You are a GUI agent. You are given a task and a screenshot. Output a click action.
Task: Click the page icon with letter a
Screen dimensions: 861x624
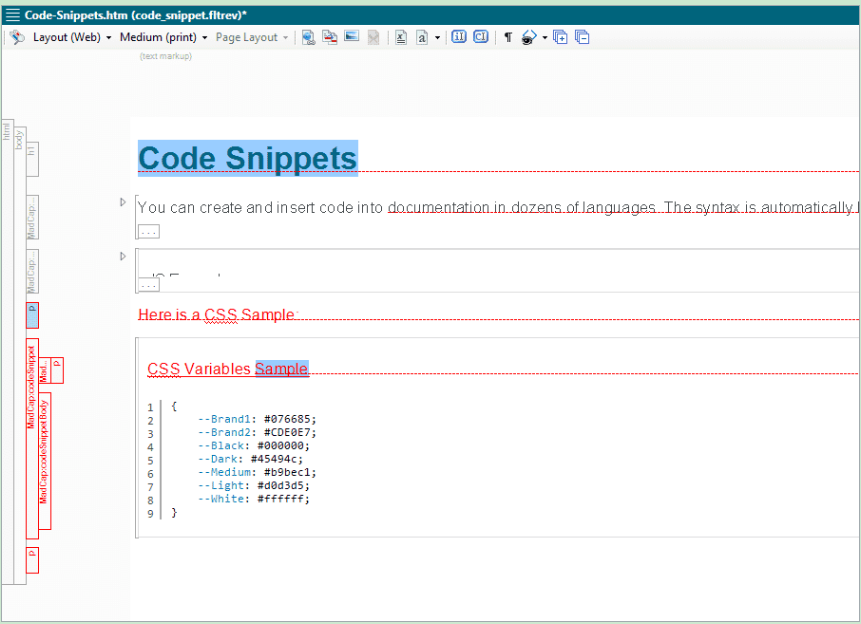422,37
